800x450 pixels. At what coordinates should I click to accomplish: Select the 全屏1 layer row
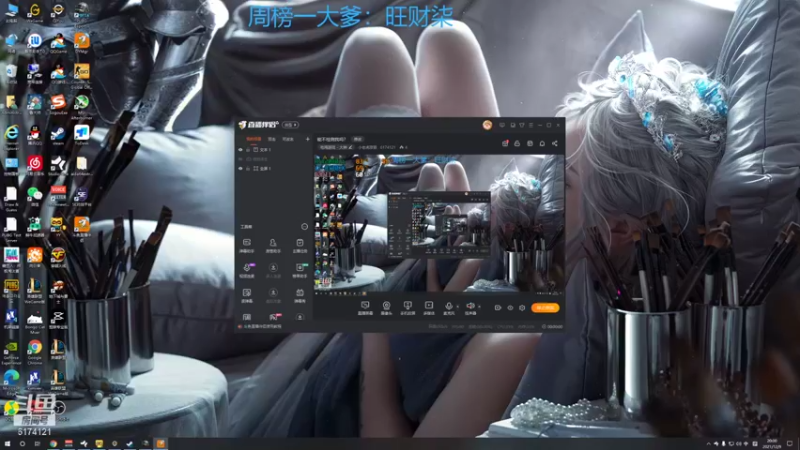coord(274,168)
